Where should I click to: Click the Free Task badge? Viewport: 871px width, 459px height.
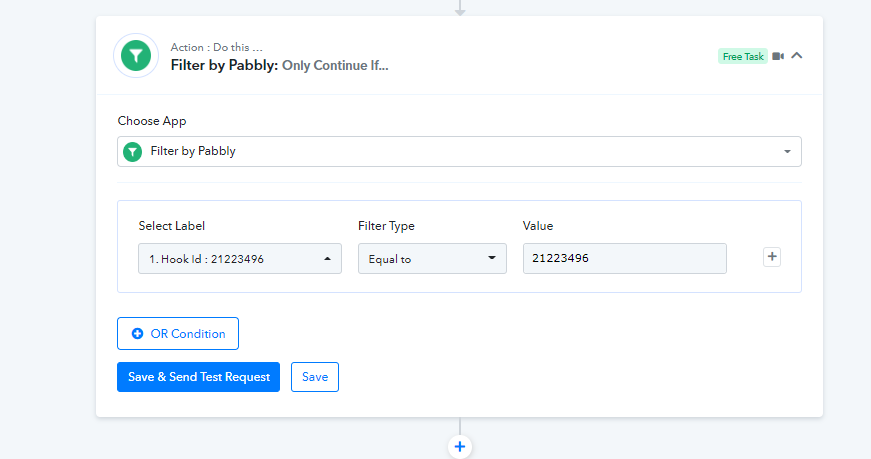[x=743, y=56]
